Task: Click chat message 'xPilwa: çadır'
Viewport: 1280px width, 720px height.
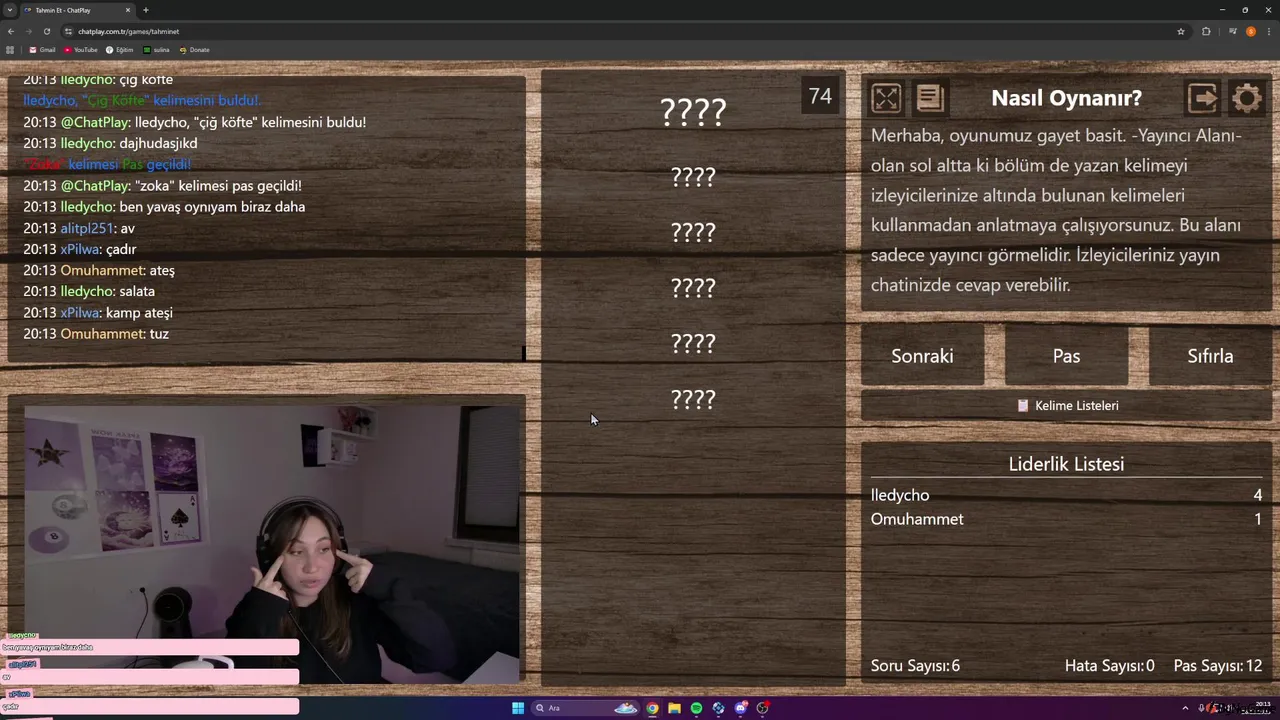Action: (x=80, y=249)
